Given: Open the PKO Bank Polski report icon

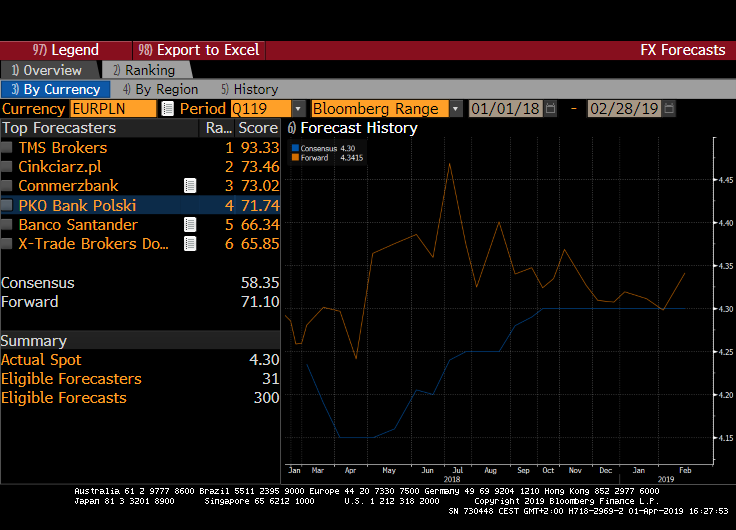Looking at the screenshot, I should click(190, 205).
